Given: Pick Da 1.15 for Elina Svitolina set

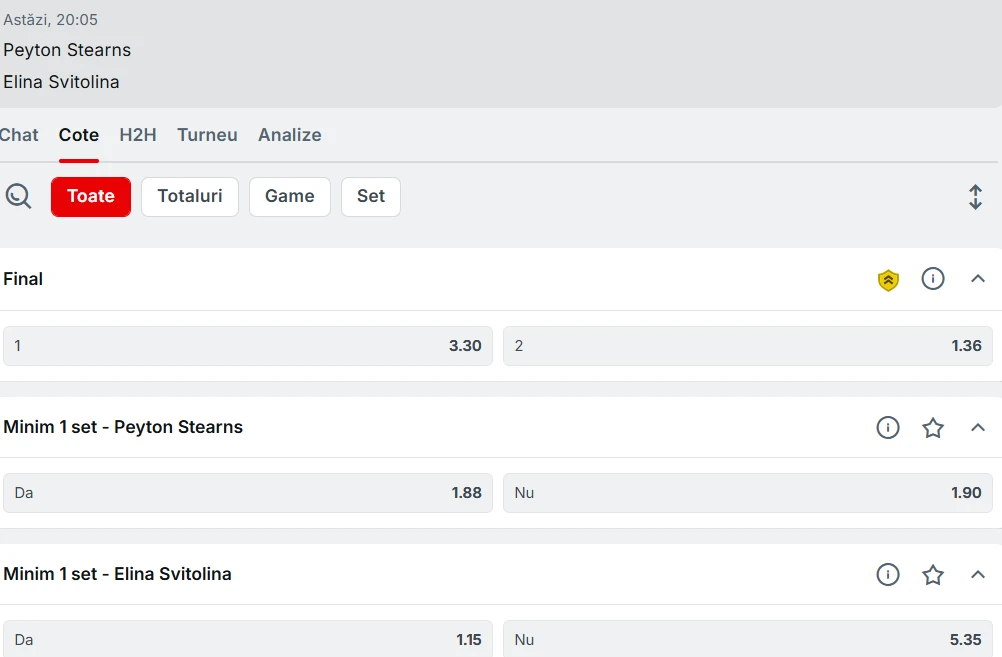Looking at the screenshot, I should 248,638.
